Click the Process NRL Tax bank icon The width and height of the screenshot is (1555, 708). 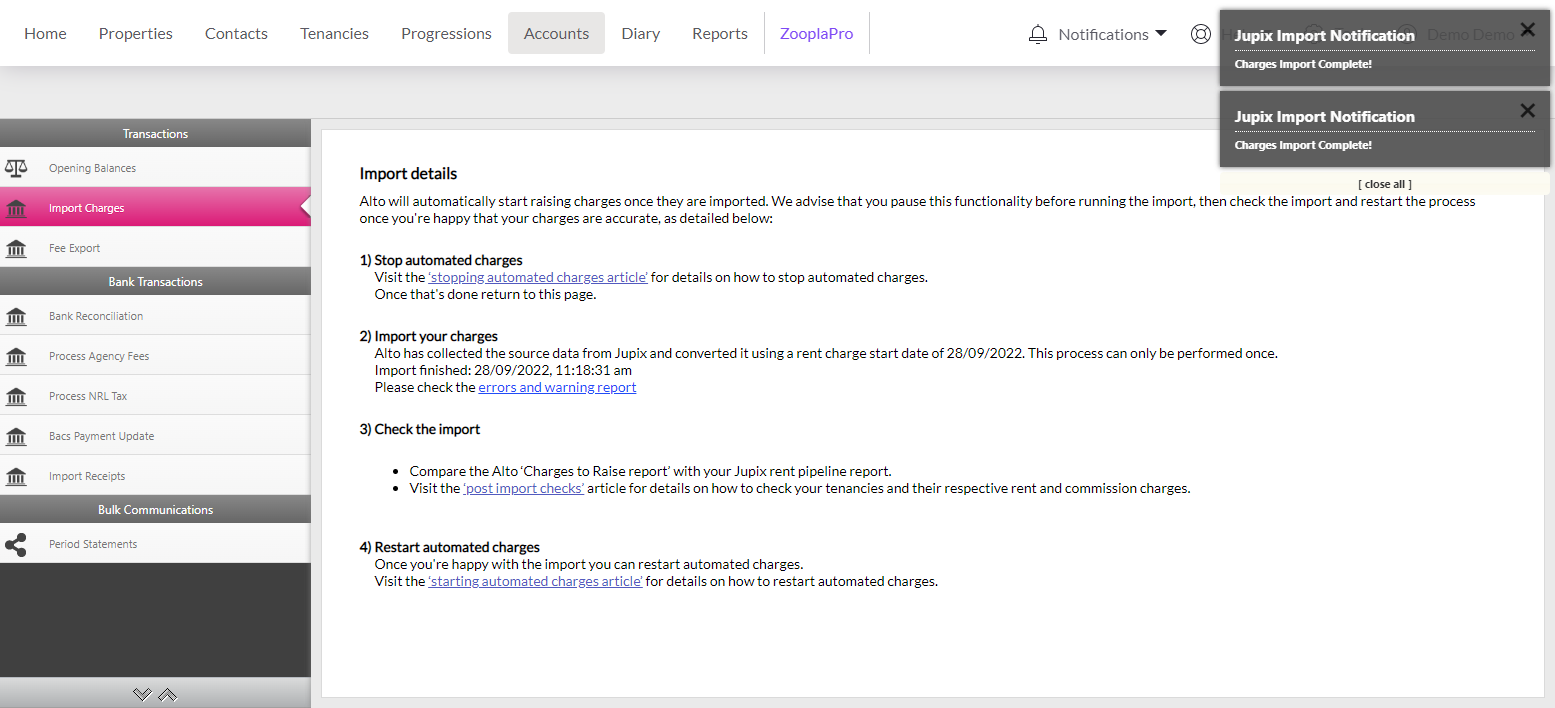click(x=16, y=396)
